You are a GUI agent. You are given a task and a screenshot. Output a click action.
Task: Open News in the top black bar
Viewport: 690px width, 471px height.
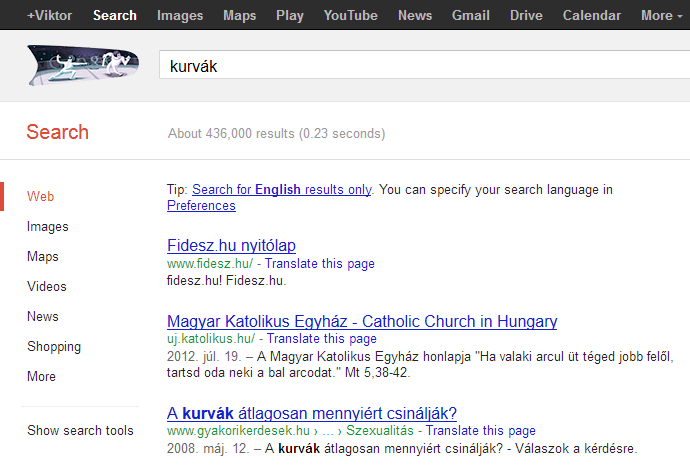point(415,15)
